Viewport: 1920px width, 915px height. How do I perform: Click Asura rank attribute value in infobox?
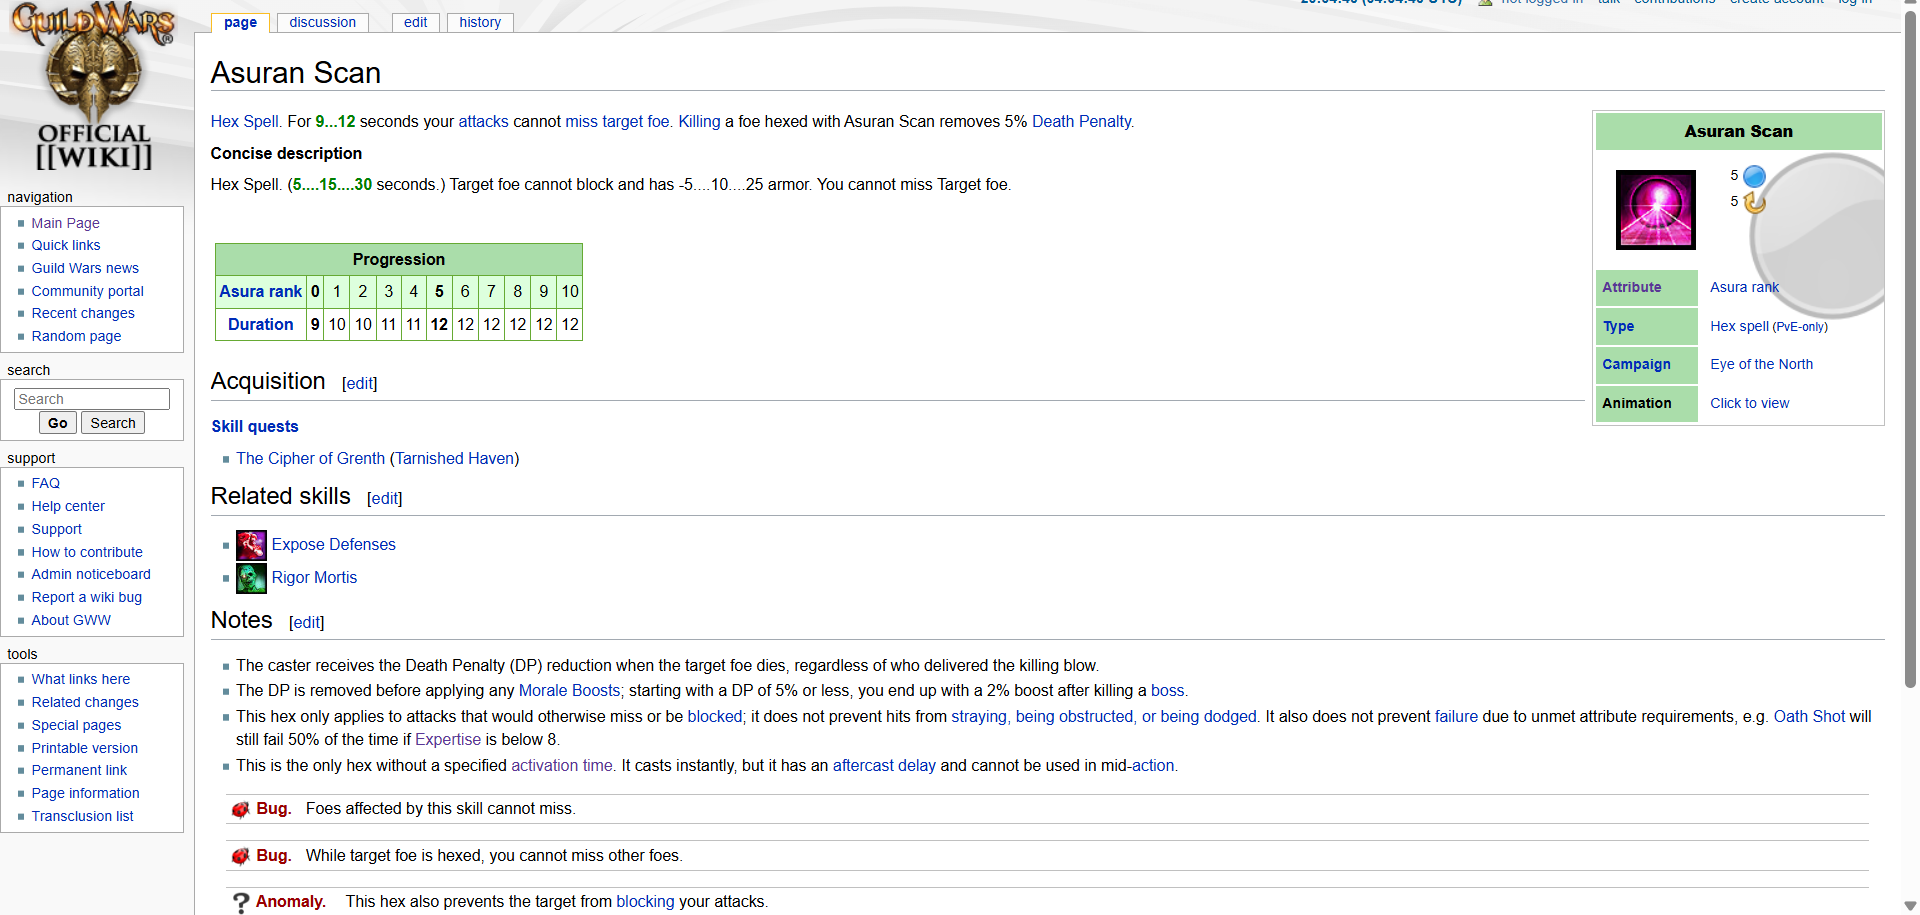coord(1744,287)
